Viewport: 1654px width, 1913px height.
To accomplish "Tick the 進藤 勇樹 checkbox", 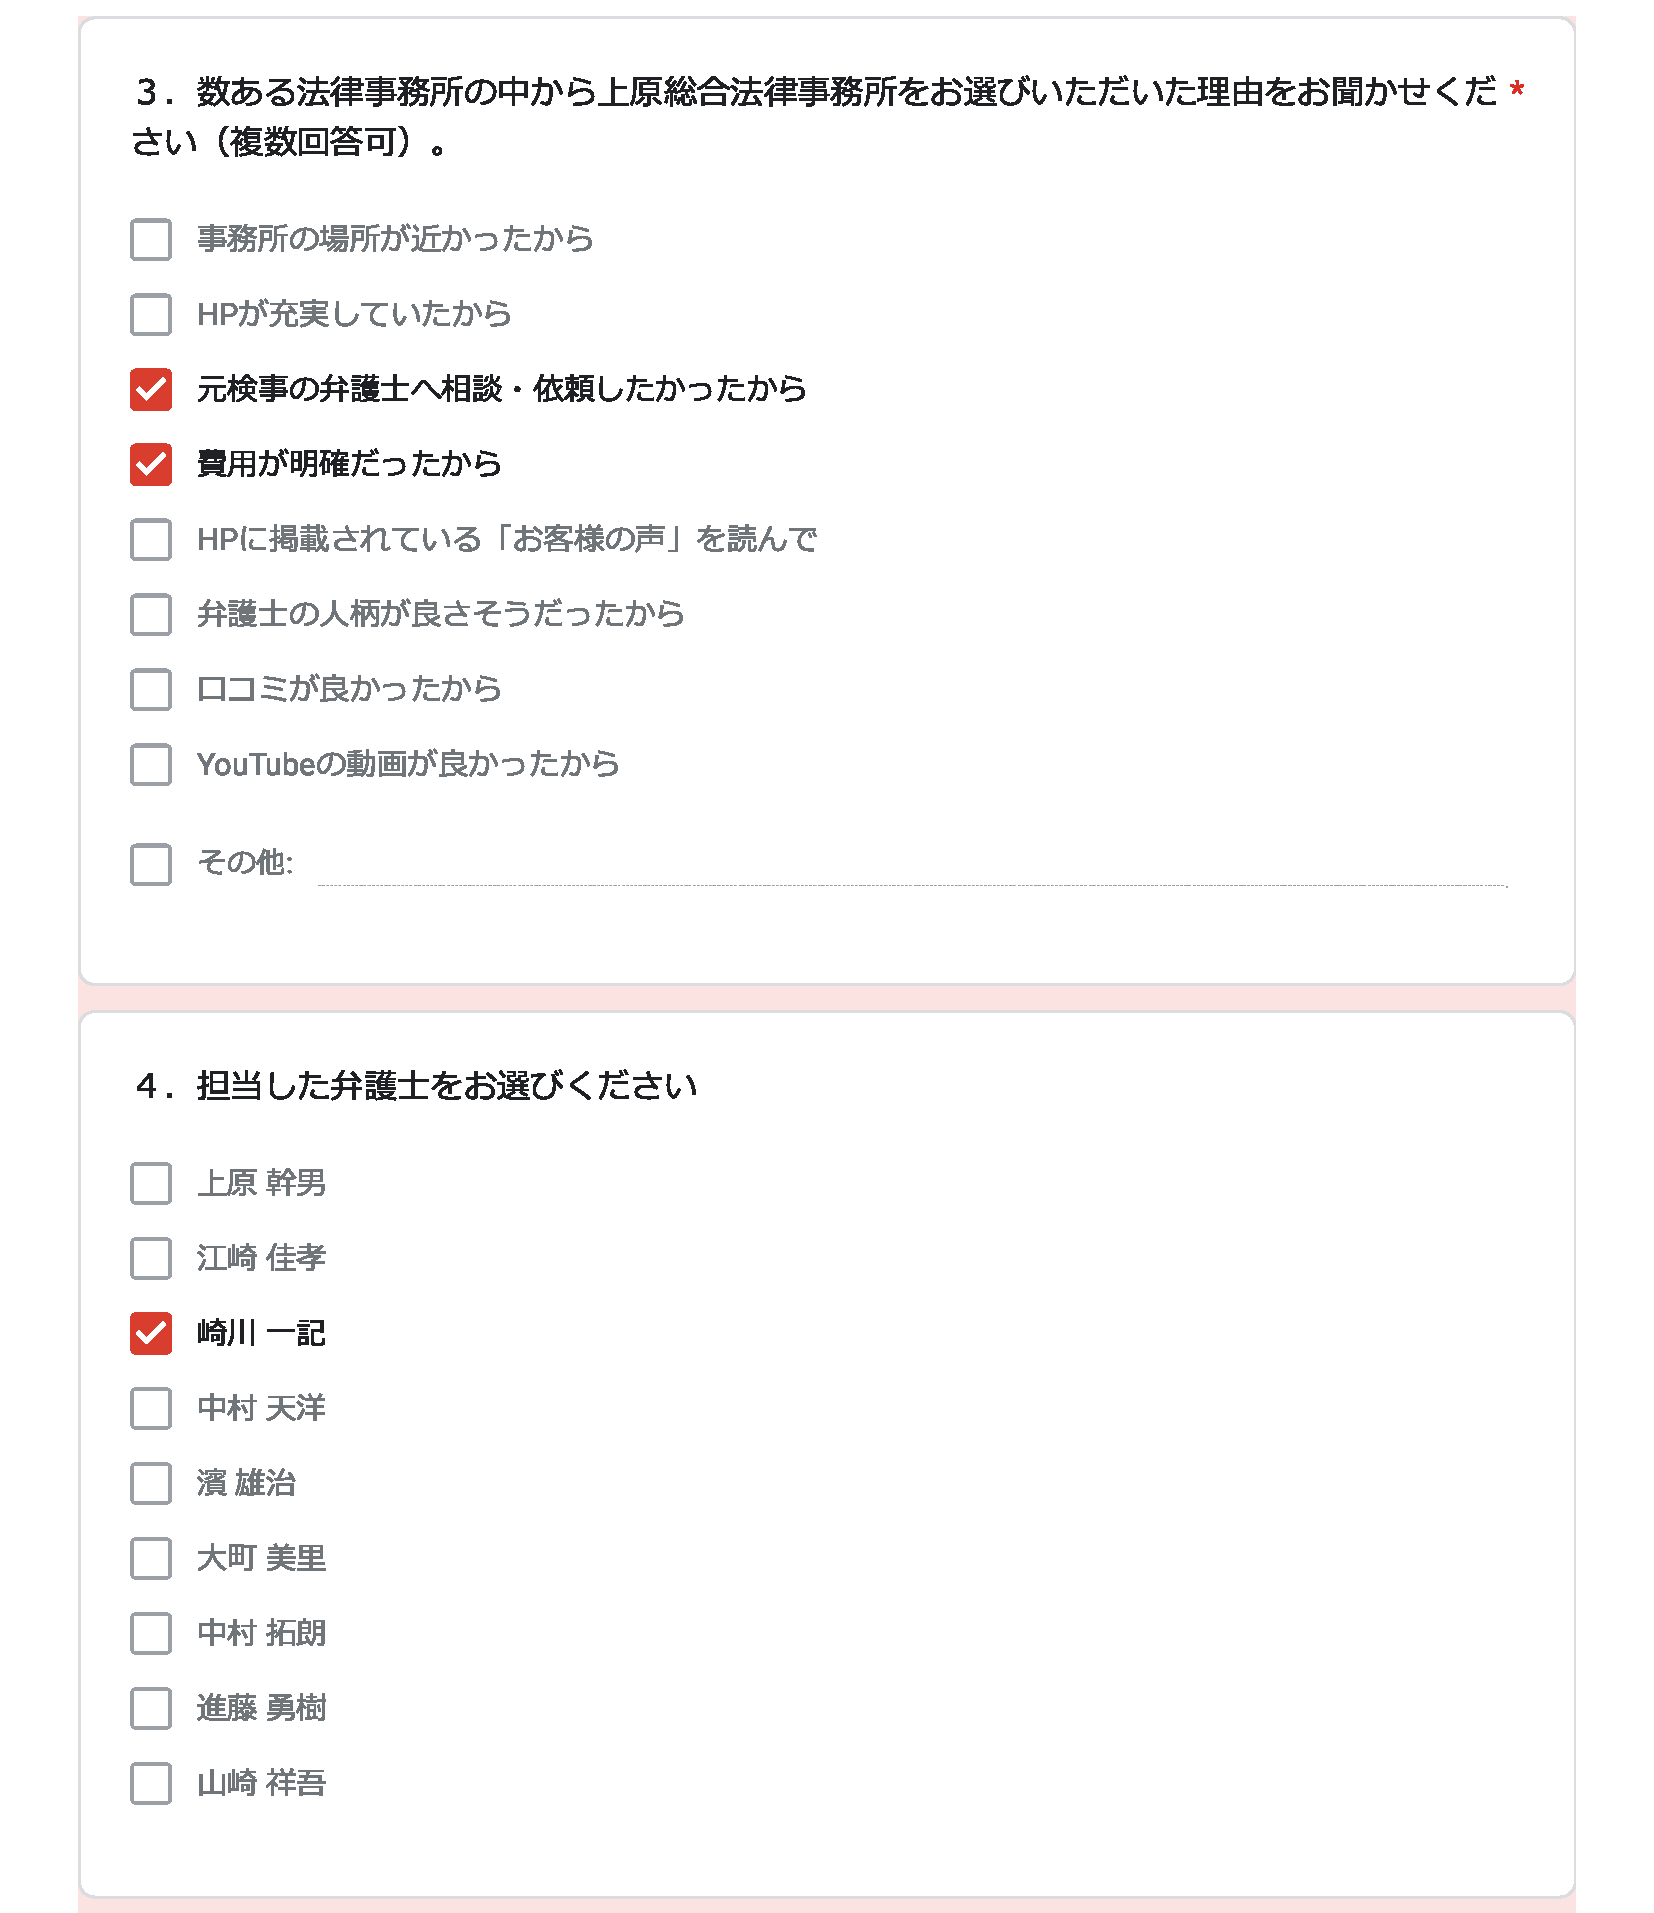I will click(151, 1709).
